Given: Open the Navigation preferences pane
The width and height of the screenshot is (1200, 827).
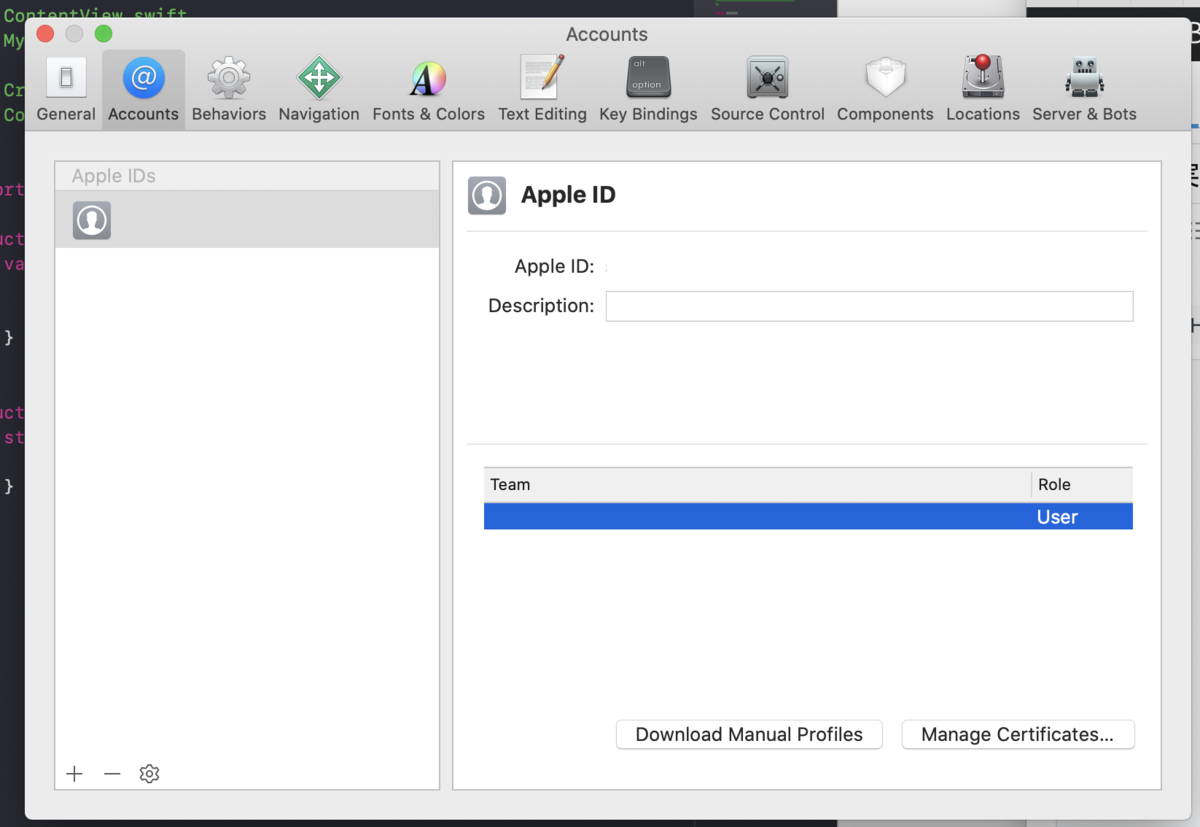Looking at the screenshot, I should point(319,90).
